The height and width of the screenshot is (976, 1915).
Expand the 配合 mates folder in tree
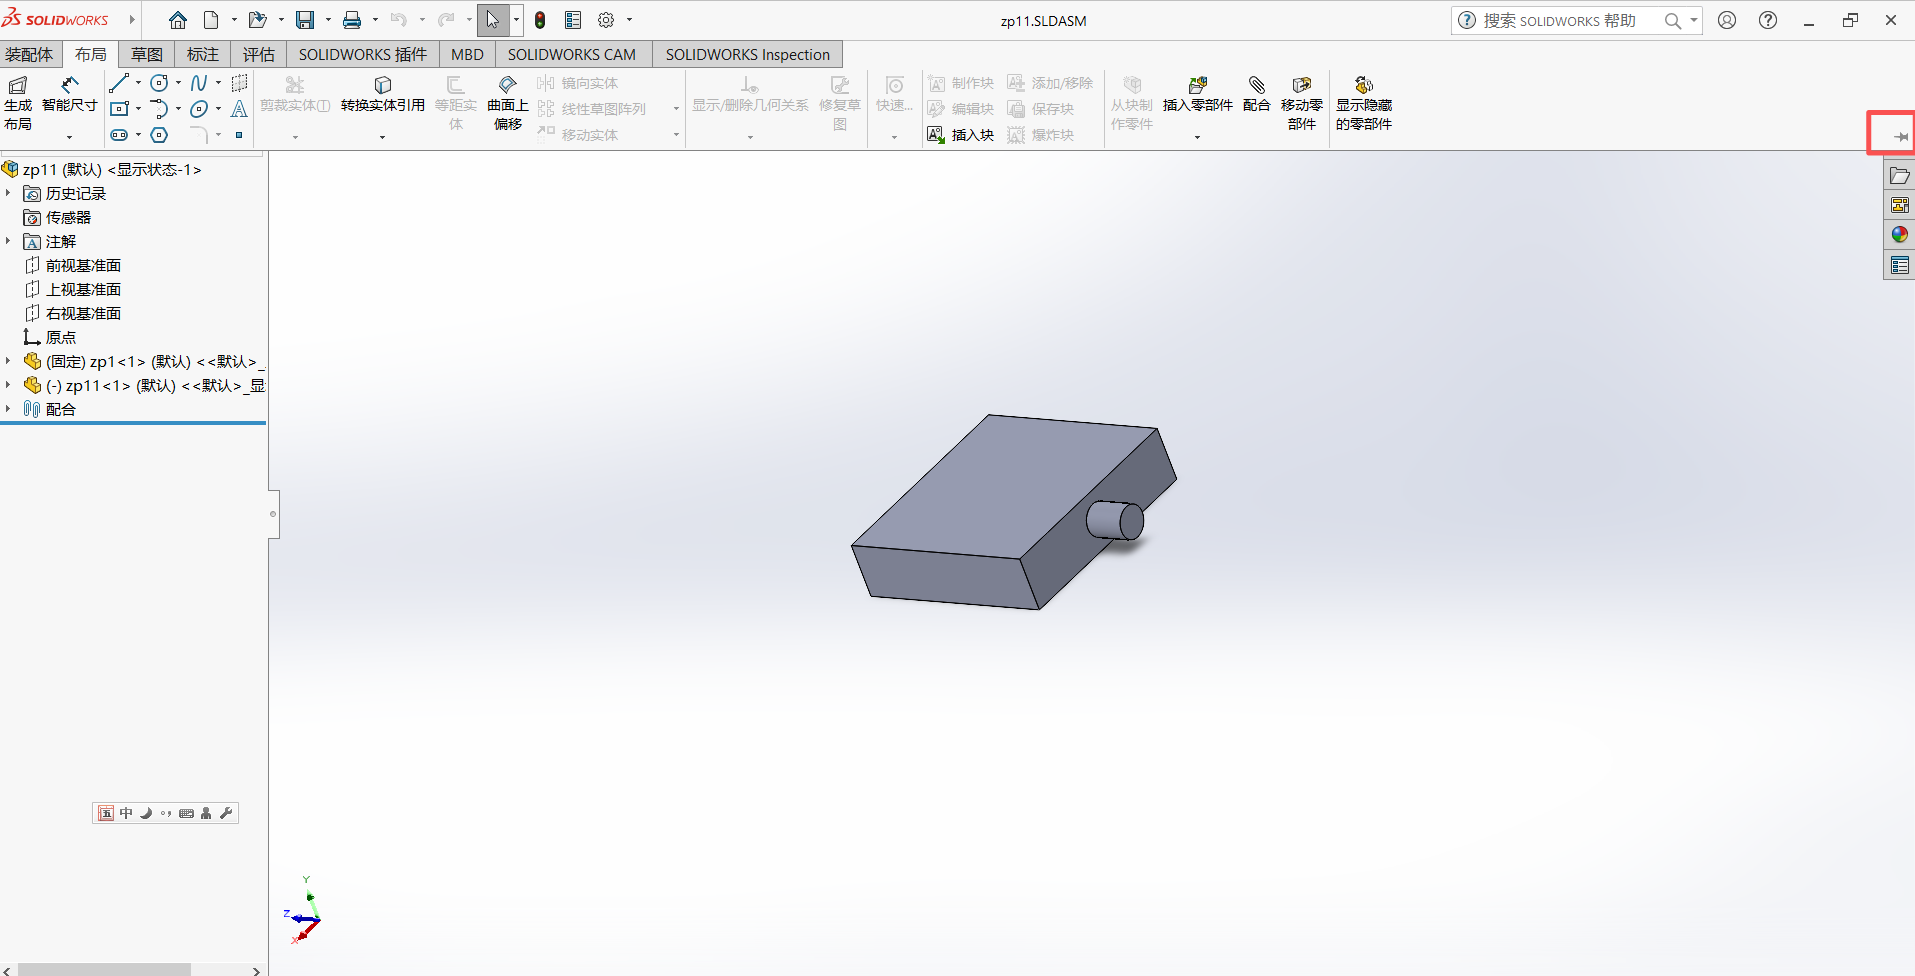tap(8, 409)
